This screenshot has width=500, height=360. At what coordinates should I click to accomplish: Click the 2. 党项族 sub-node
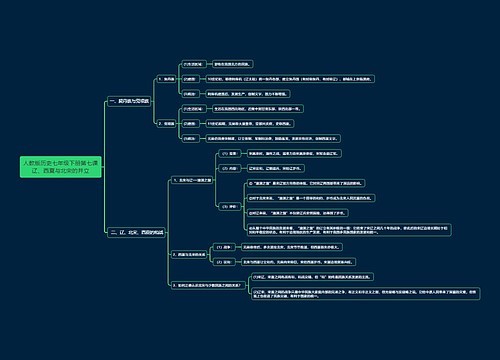click(166, 124)
